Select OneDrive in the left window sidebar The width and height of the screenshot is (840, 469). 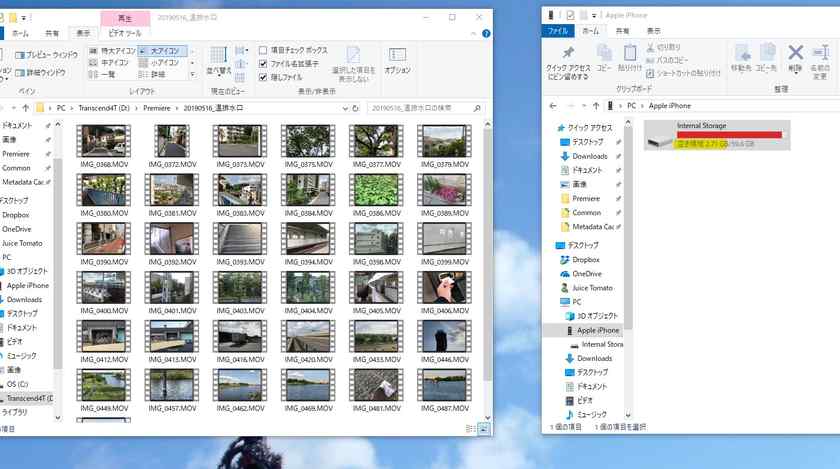(17, 229)
